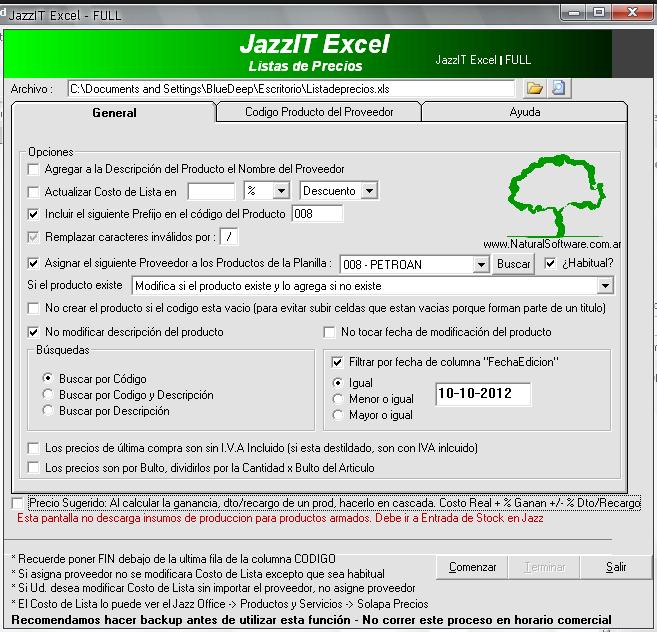Viewport: 657px width, 632px height.
Task: Toggle Filtrar por fecha de columna FechaEdicion
Action: coord(337,362)
